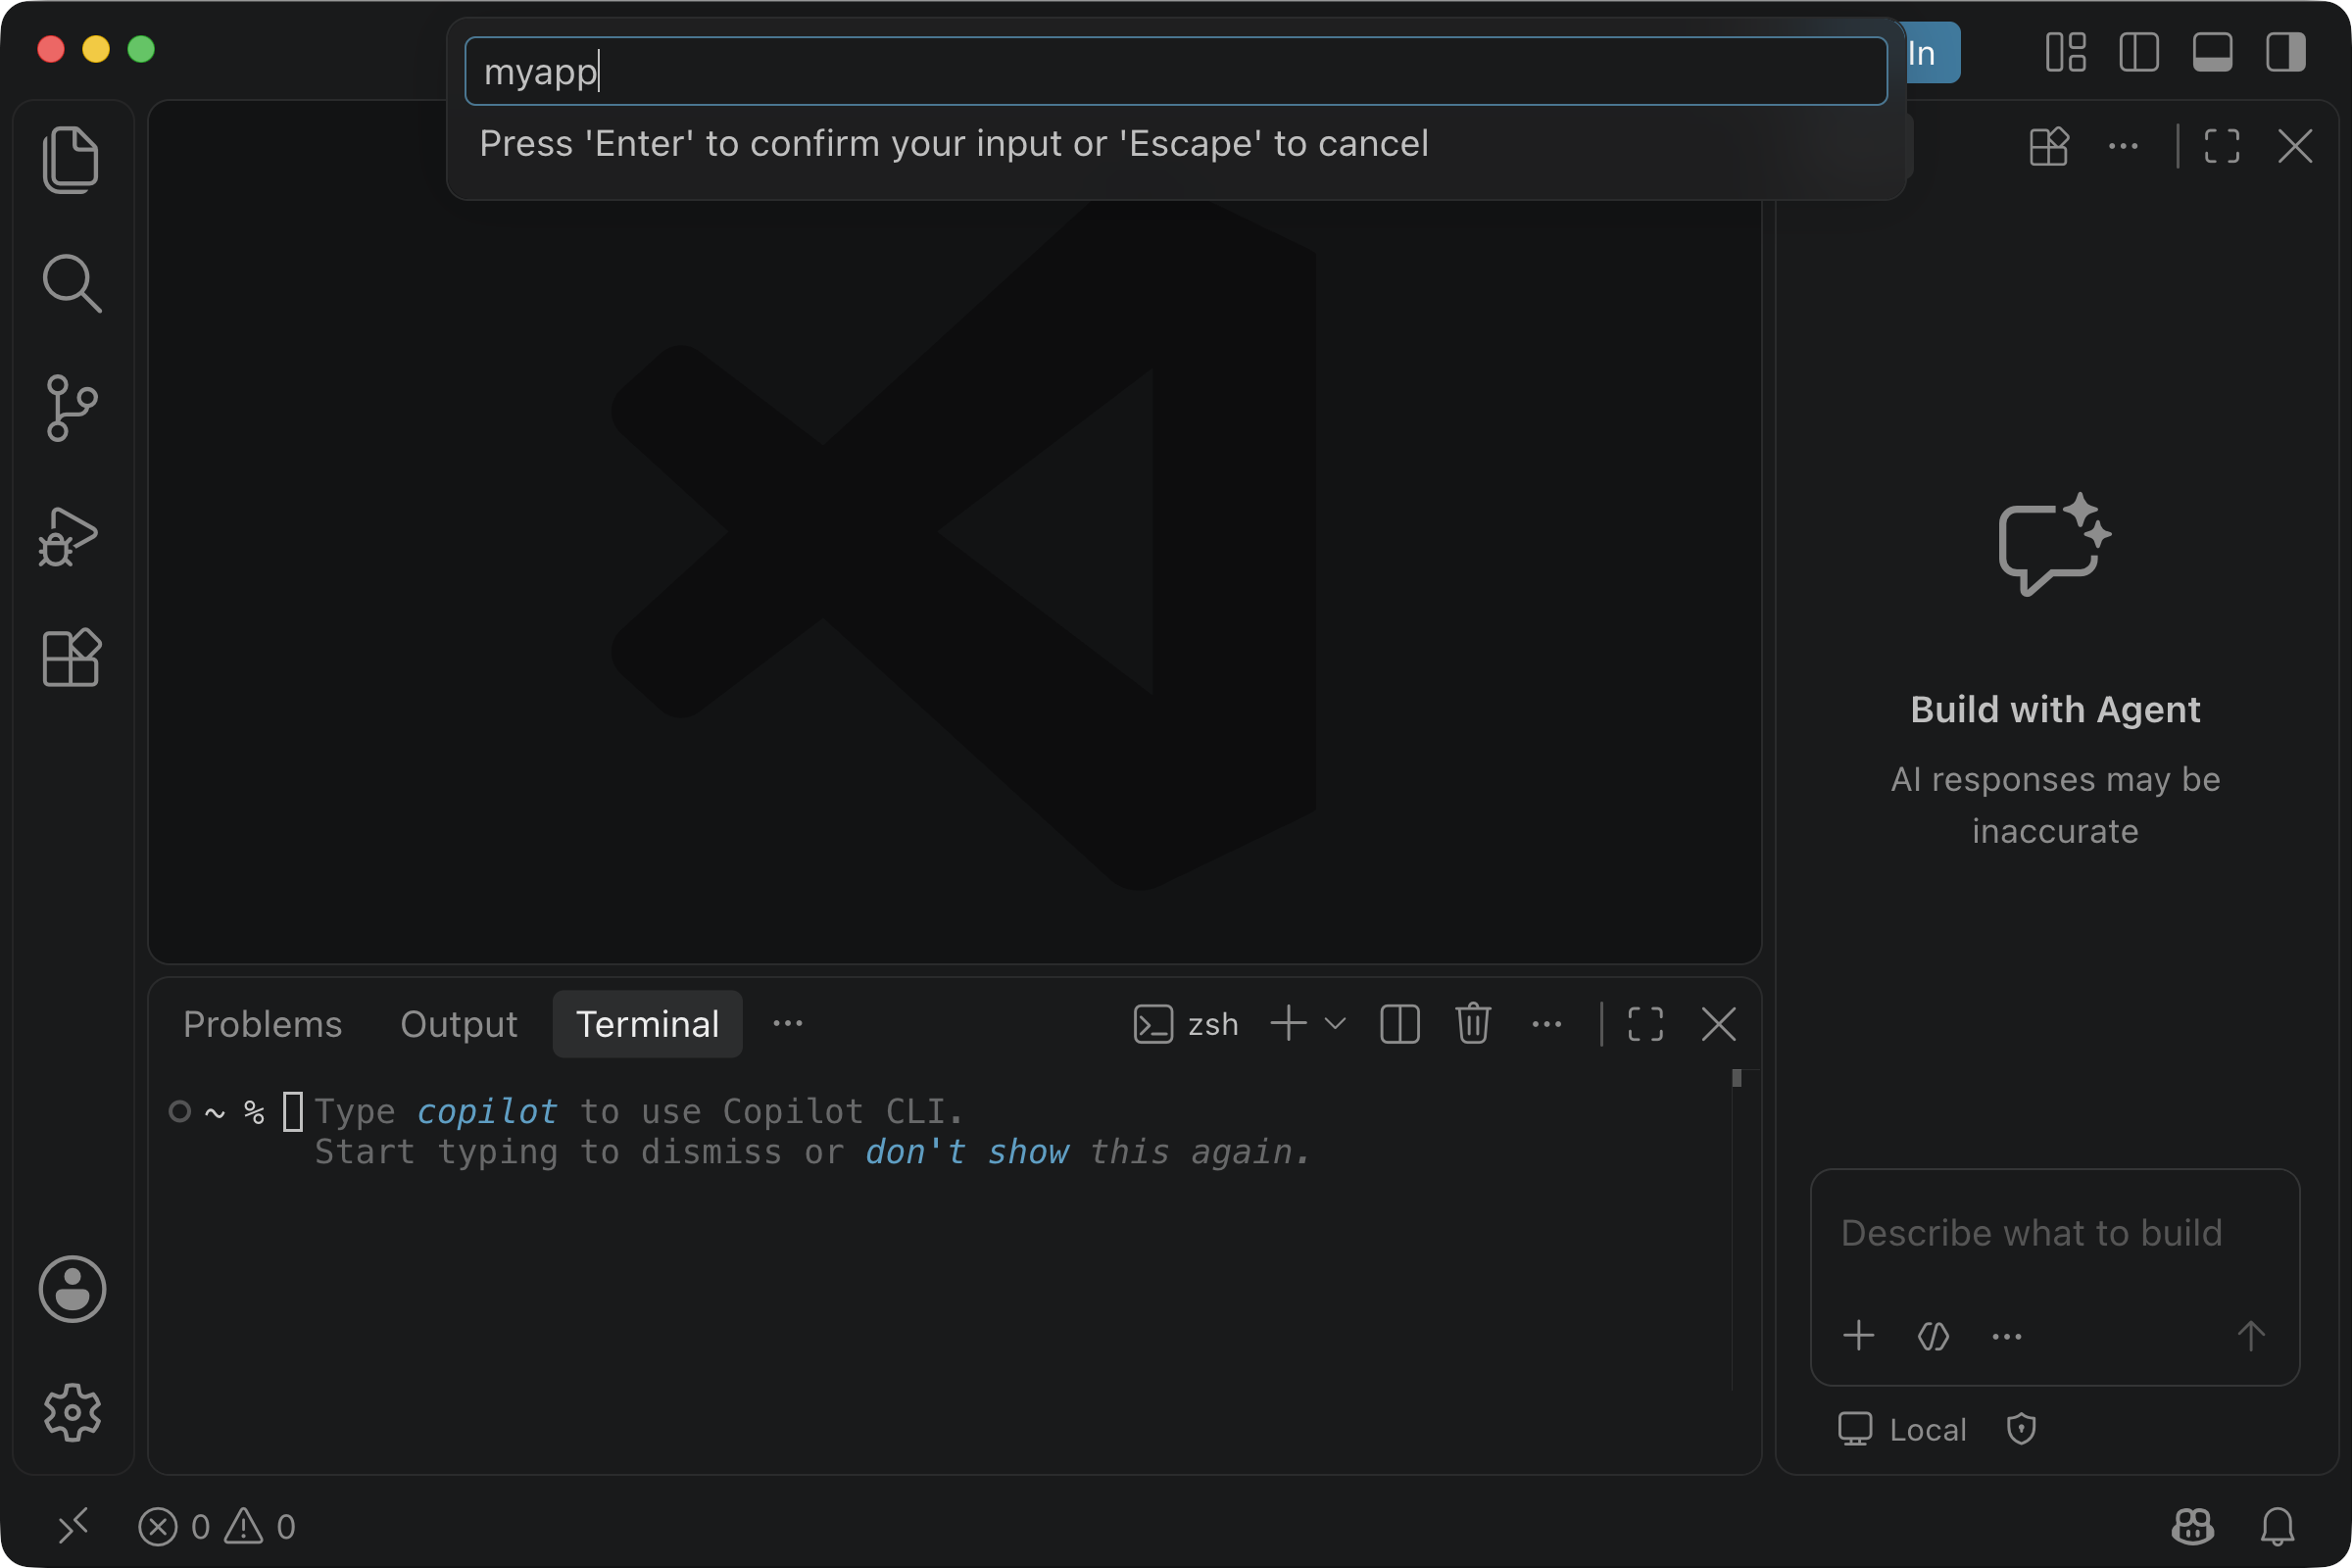2352x1568 pixels.
Task: Open the Accounts menu icon
Action: click(72, 1289)
